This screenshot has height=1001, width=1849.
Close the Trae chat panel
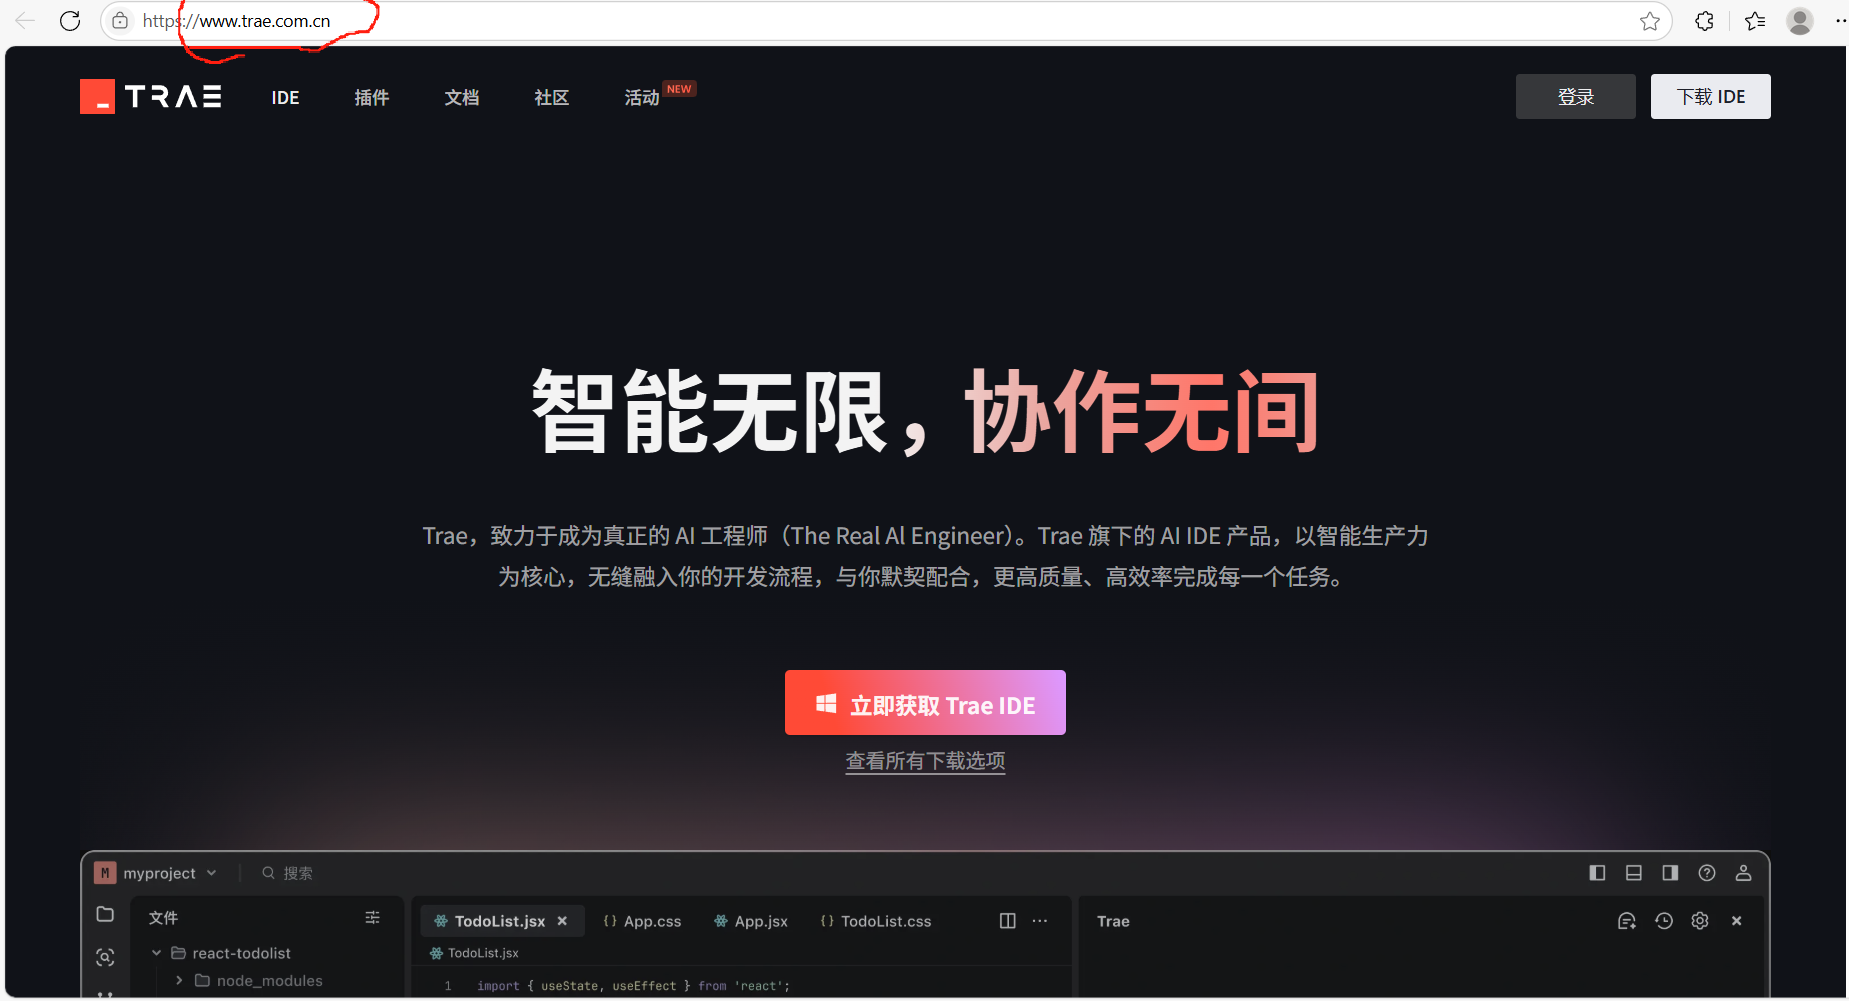click(x=1737, y=921)
